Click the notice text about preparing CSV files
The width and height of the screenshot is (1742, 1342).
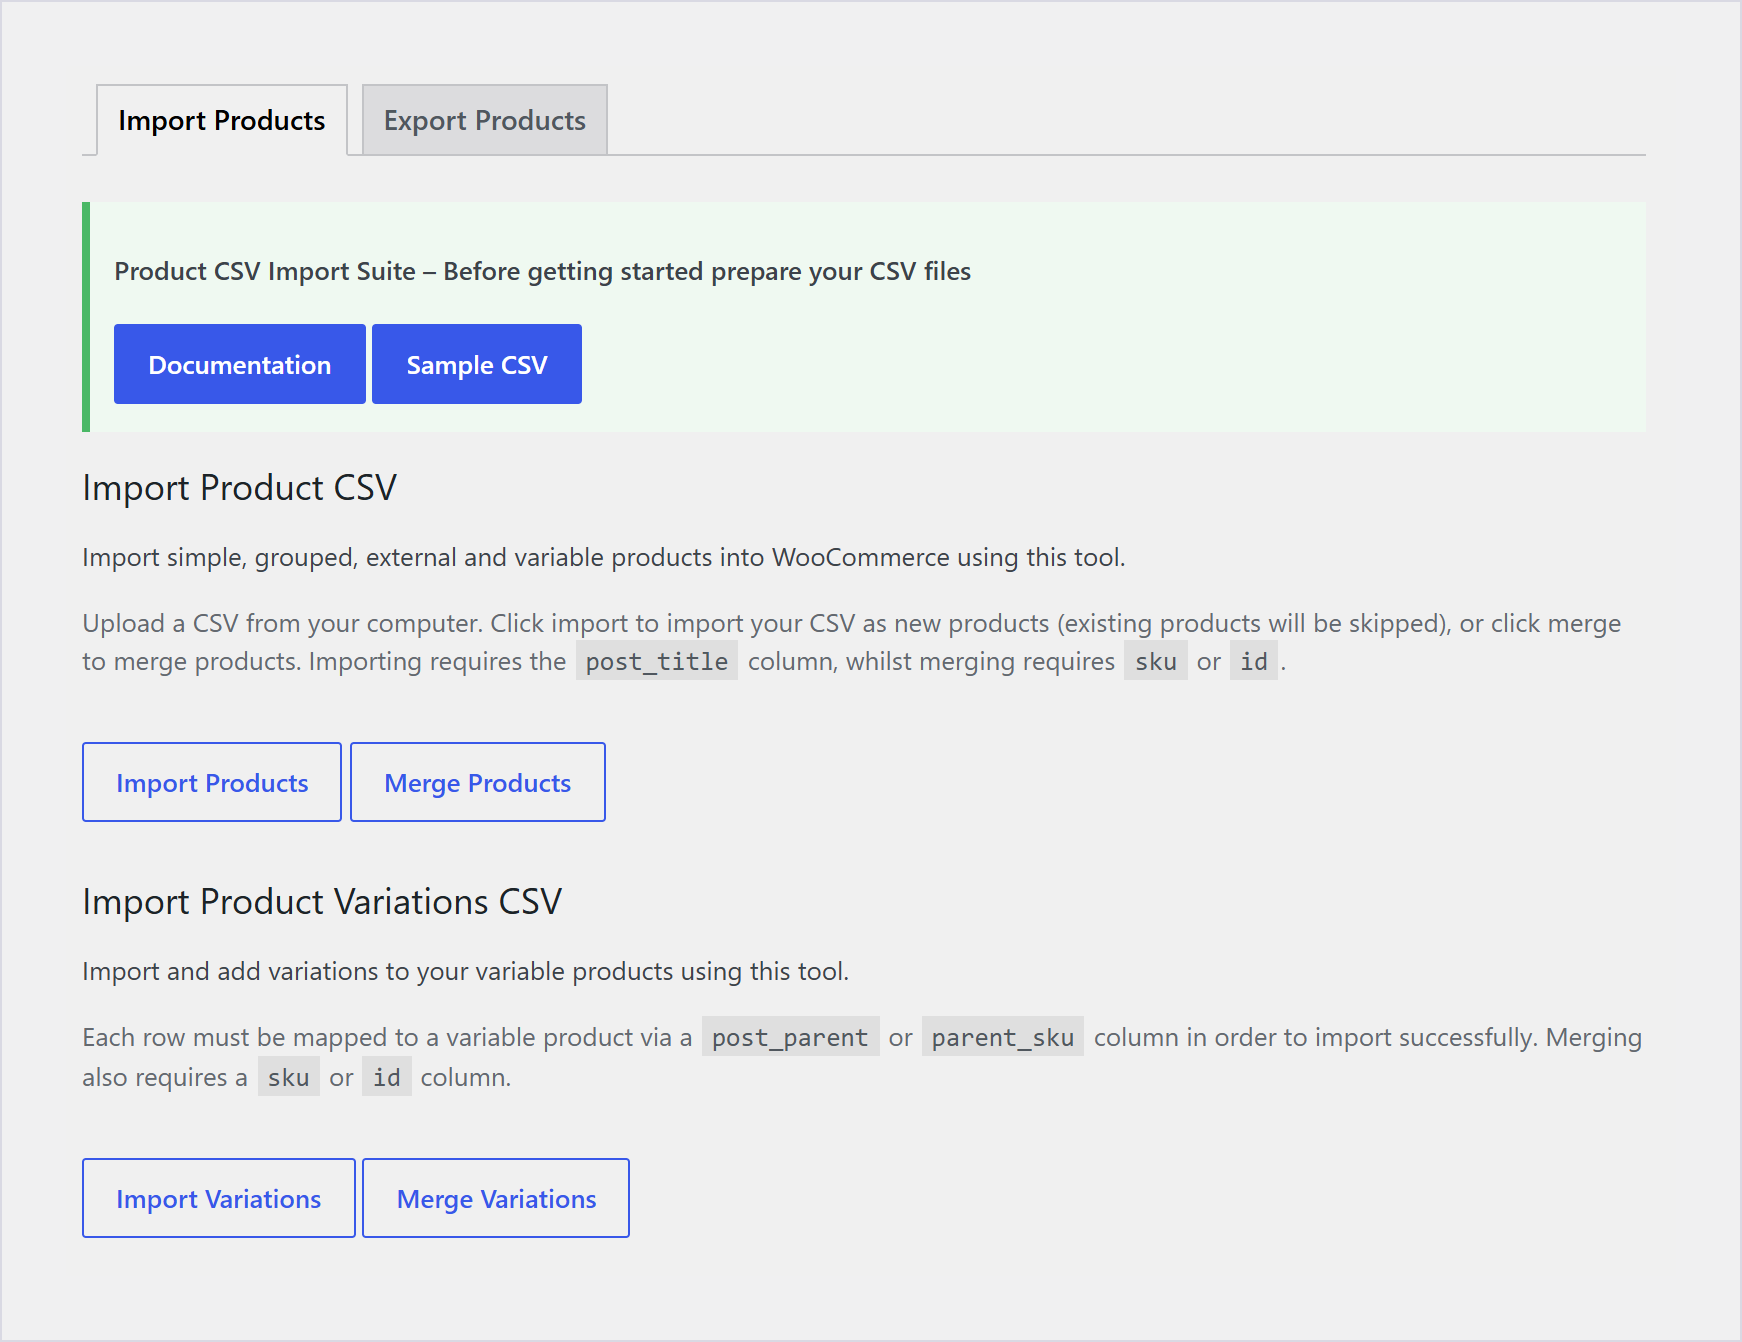(x=543, y=271)
